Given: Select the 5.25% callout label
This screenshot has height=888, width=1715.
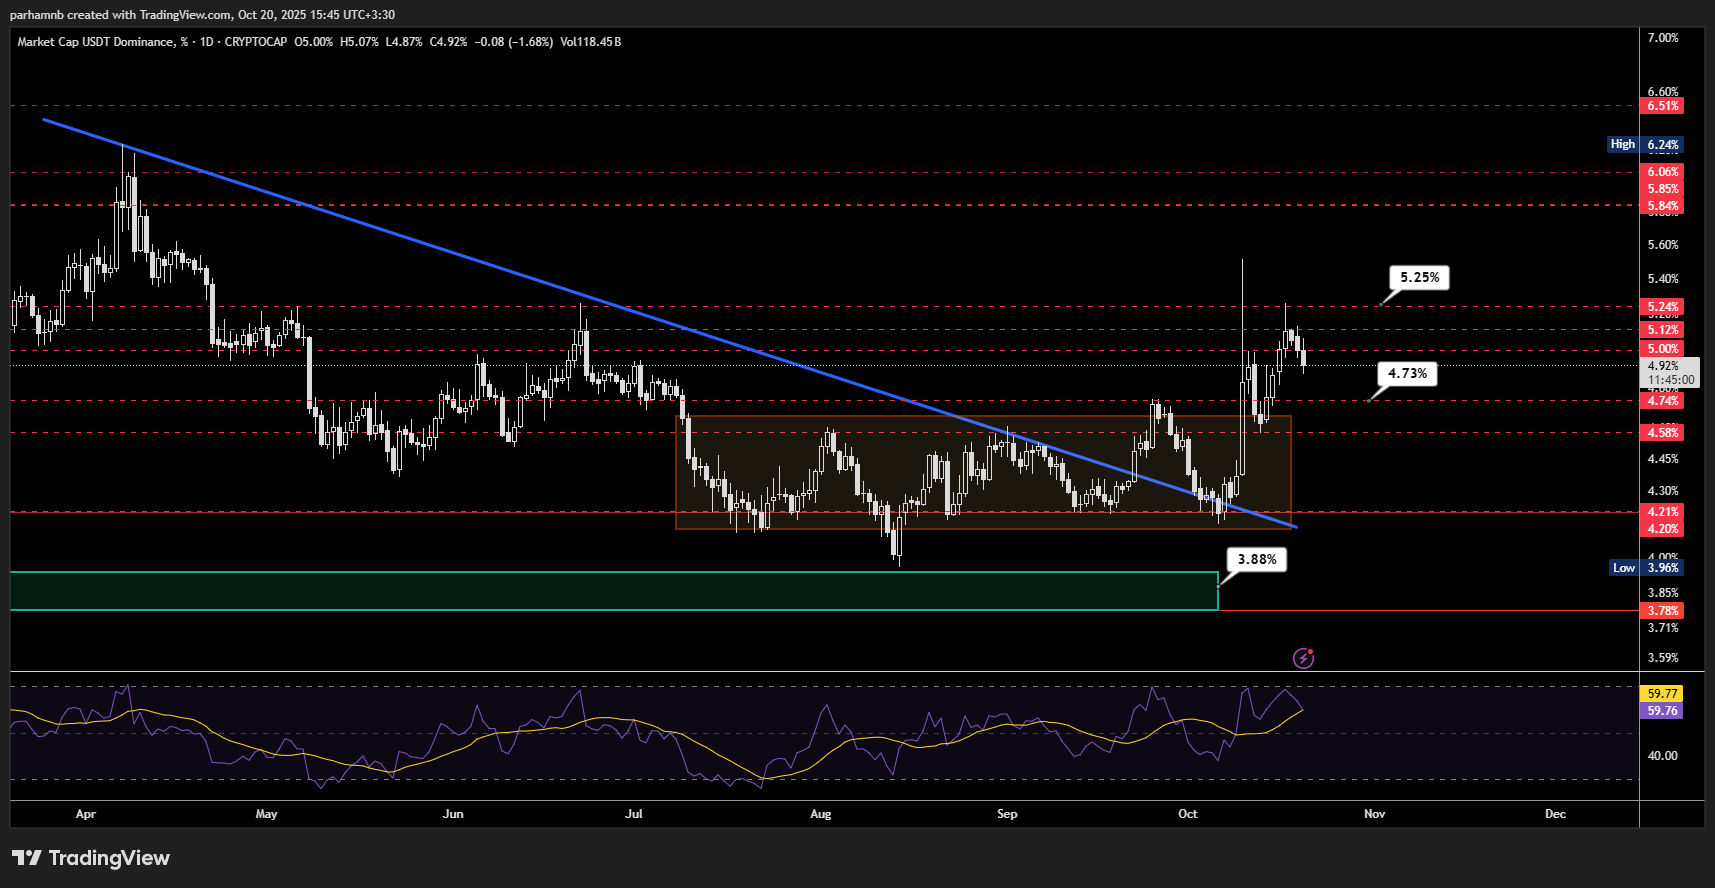Looking at the screenshot, I should [x=1419, y=277].
